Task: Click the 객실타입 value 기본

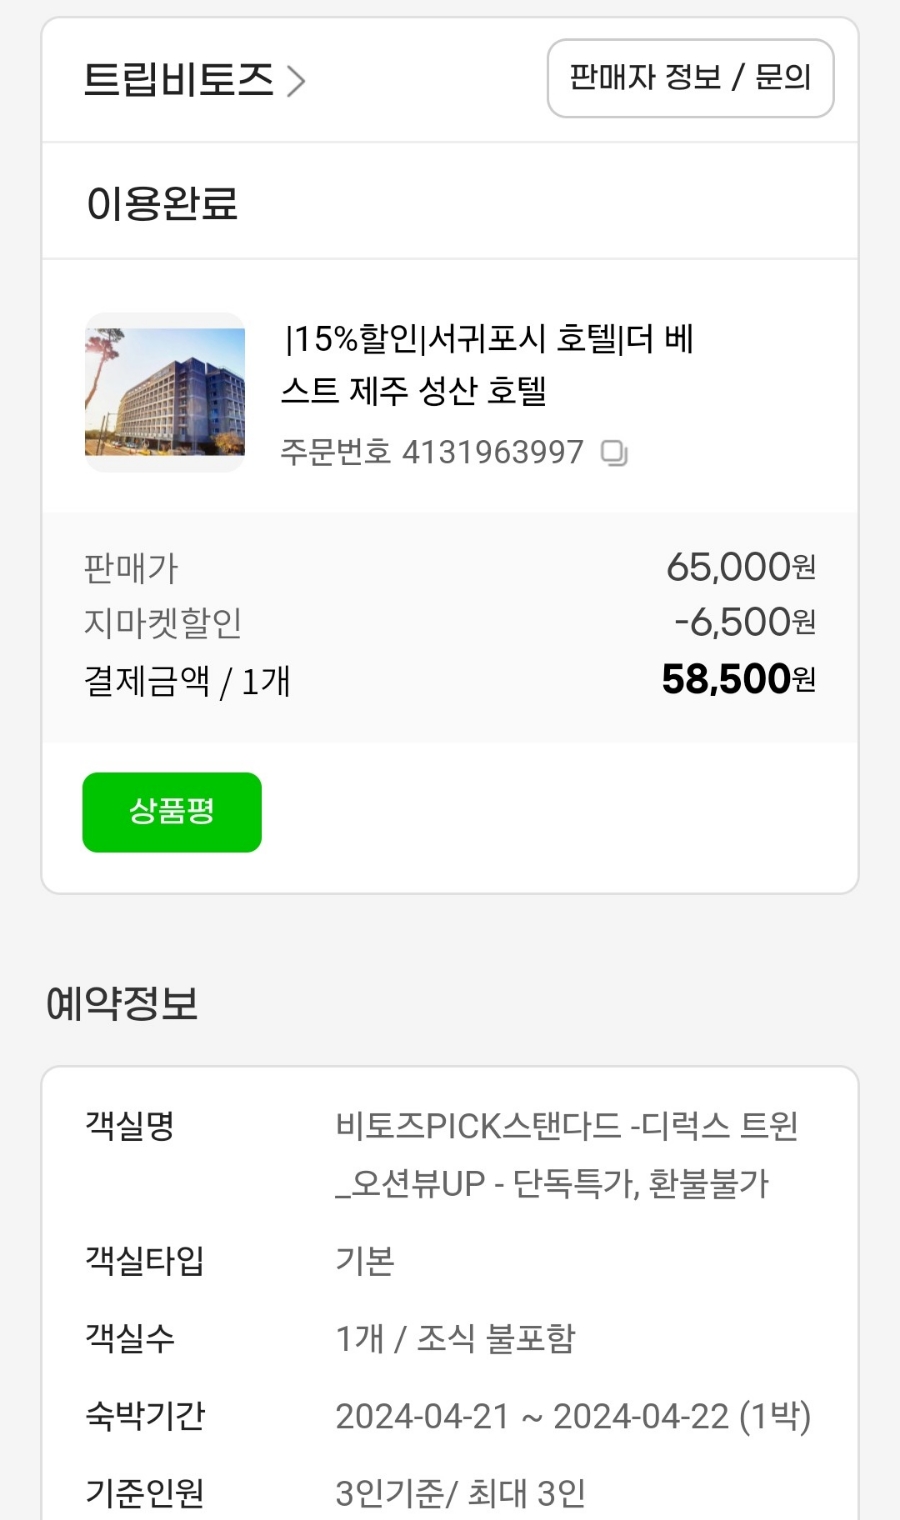Action: pos(365,1261)
